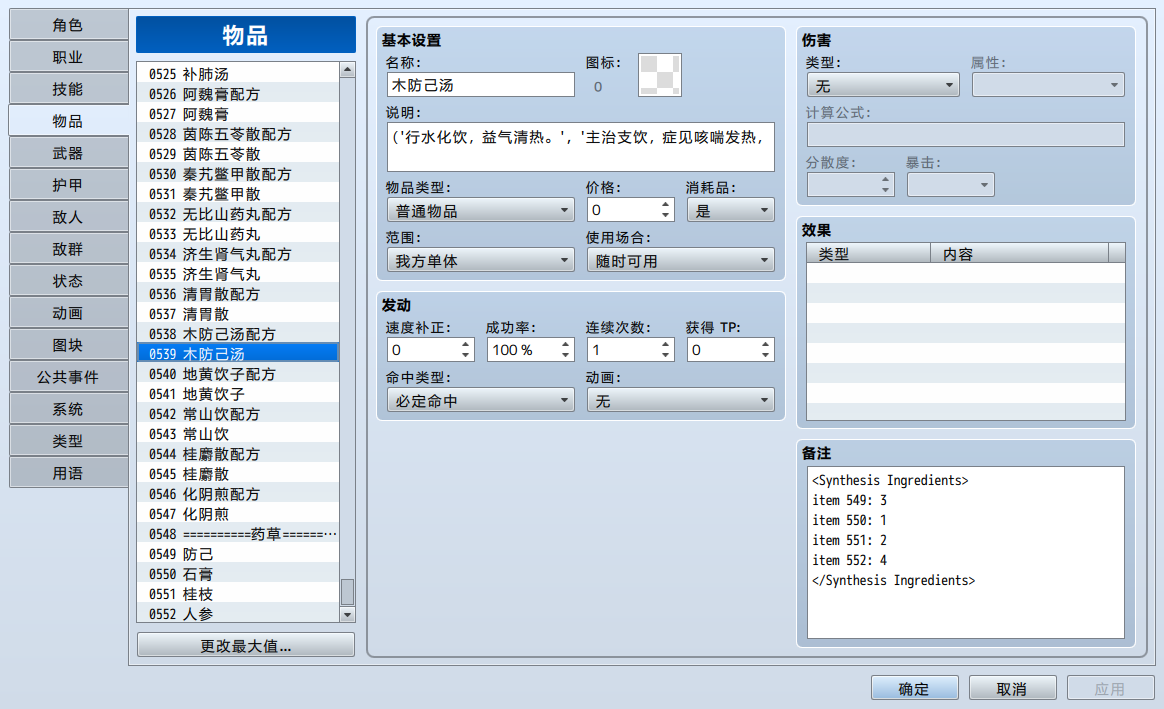Click the 速度补正 value field
Screen dimensions: 1164x709
coord(431,350)
